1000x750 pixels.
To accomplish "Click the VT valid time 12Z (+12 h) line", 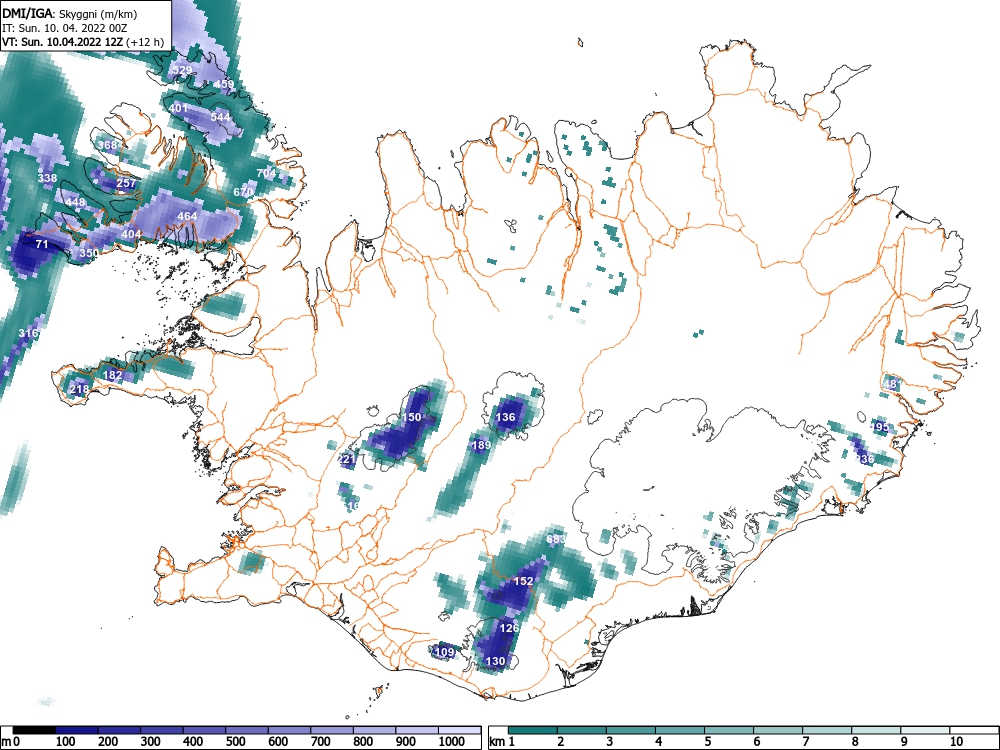I will coord(83,42).
